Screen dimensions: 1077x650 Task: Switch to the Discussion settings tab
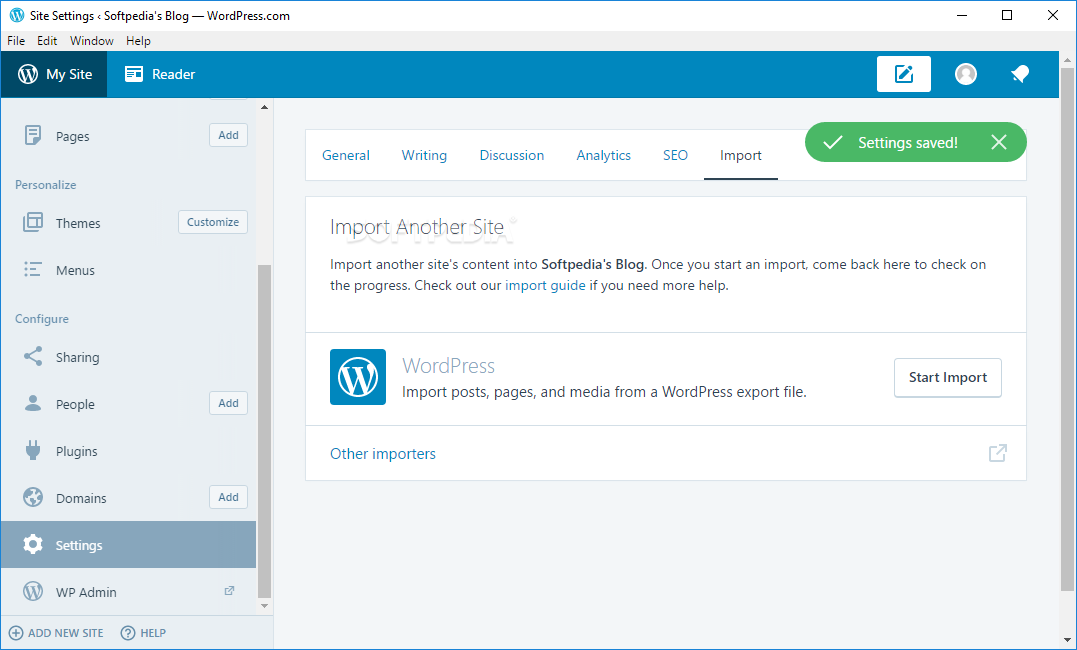pyautogui.click(x=512, y=155)
